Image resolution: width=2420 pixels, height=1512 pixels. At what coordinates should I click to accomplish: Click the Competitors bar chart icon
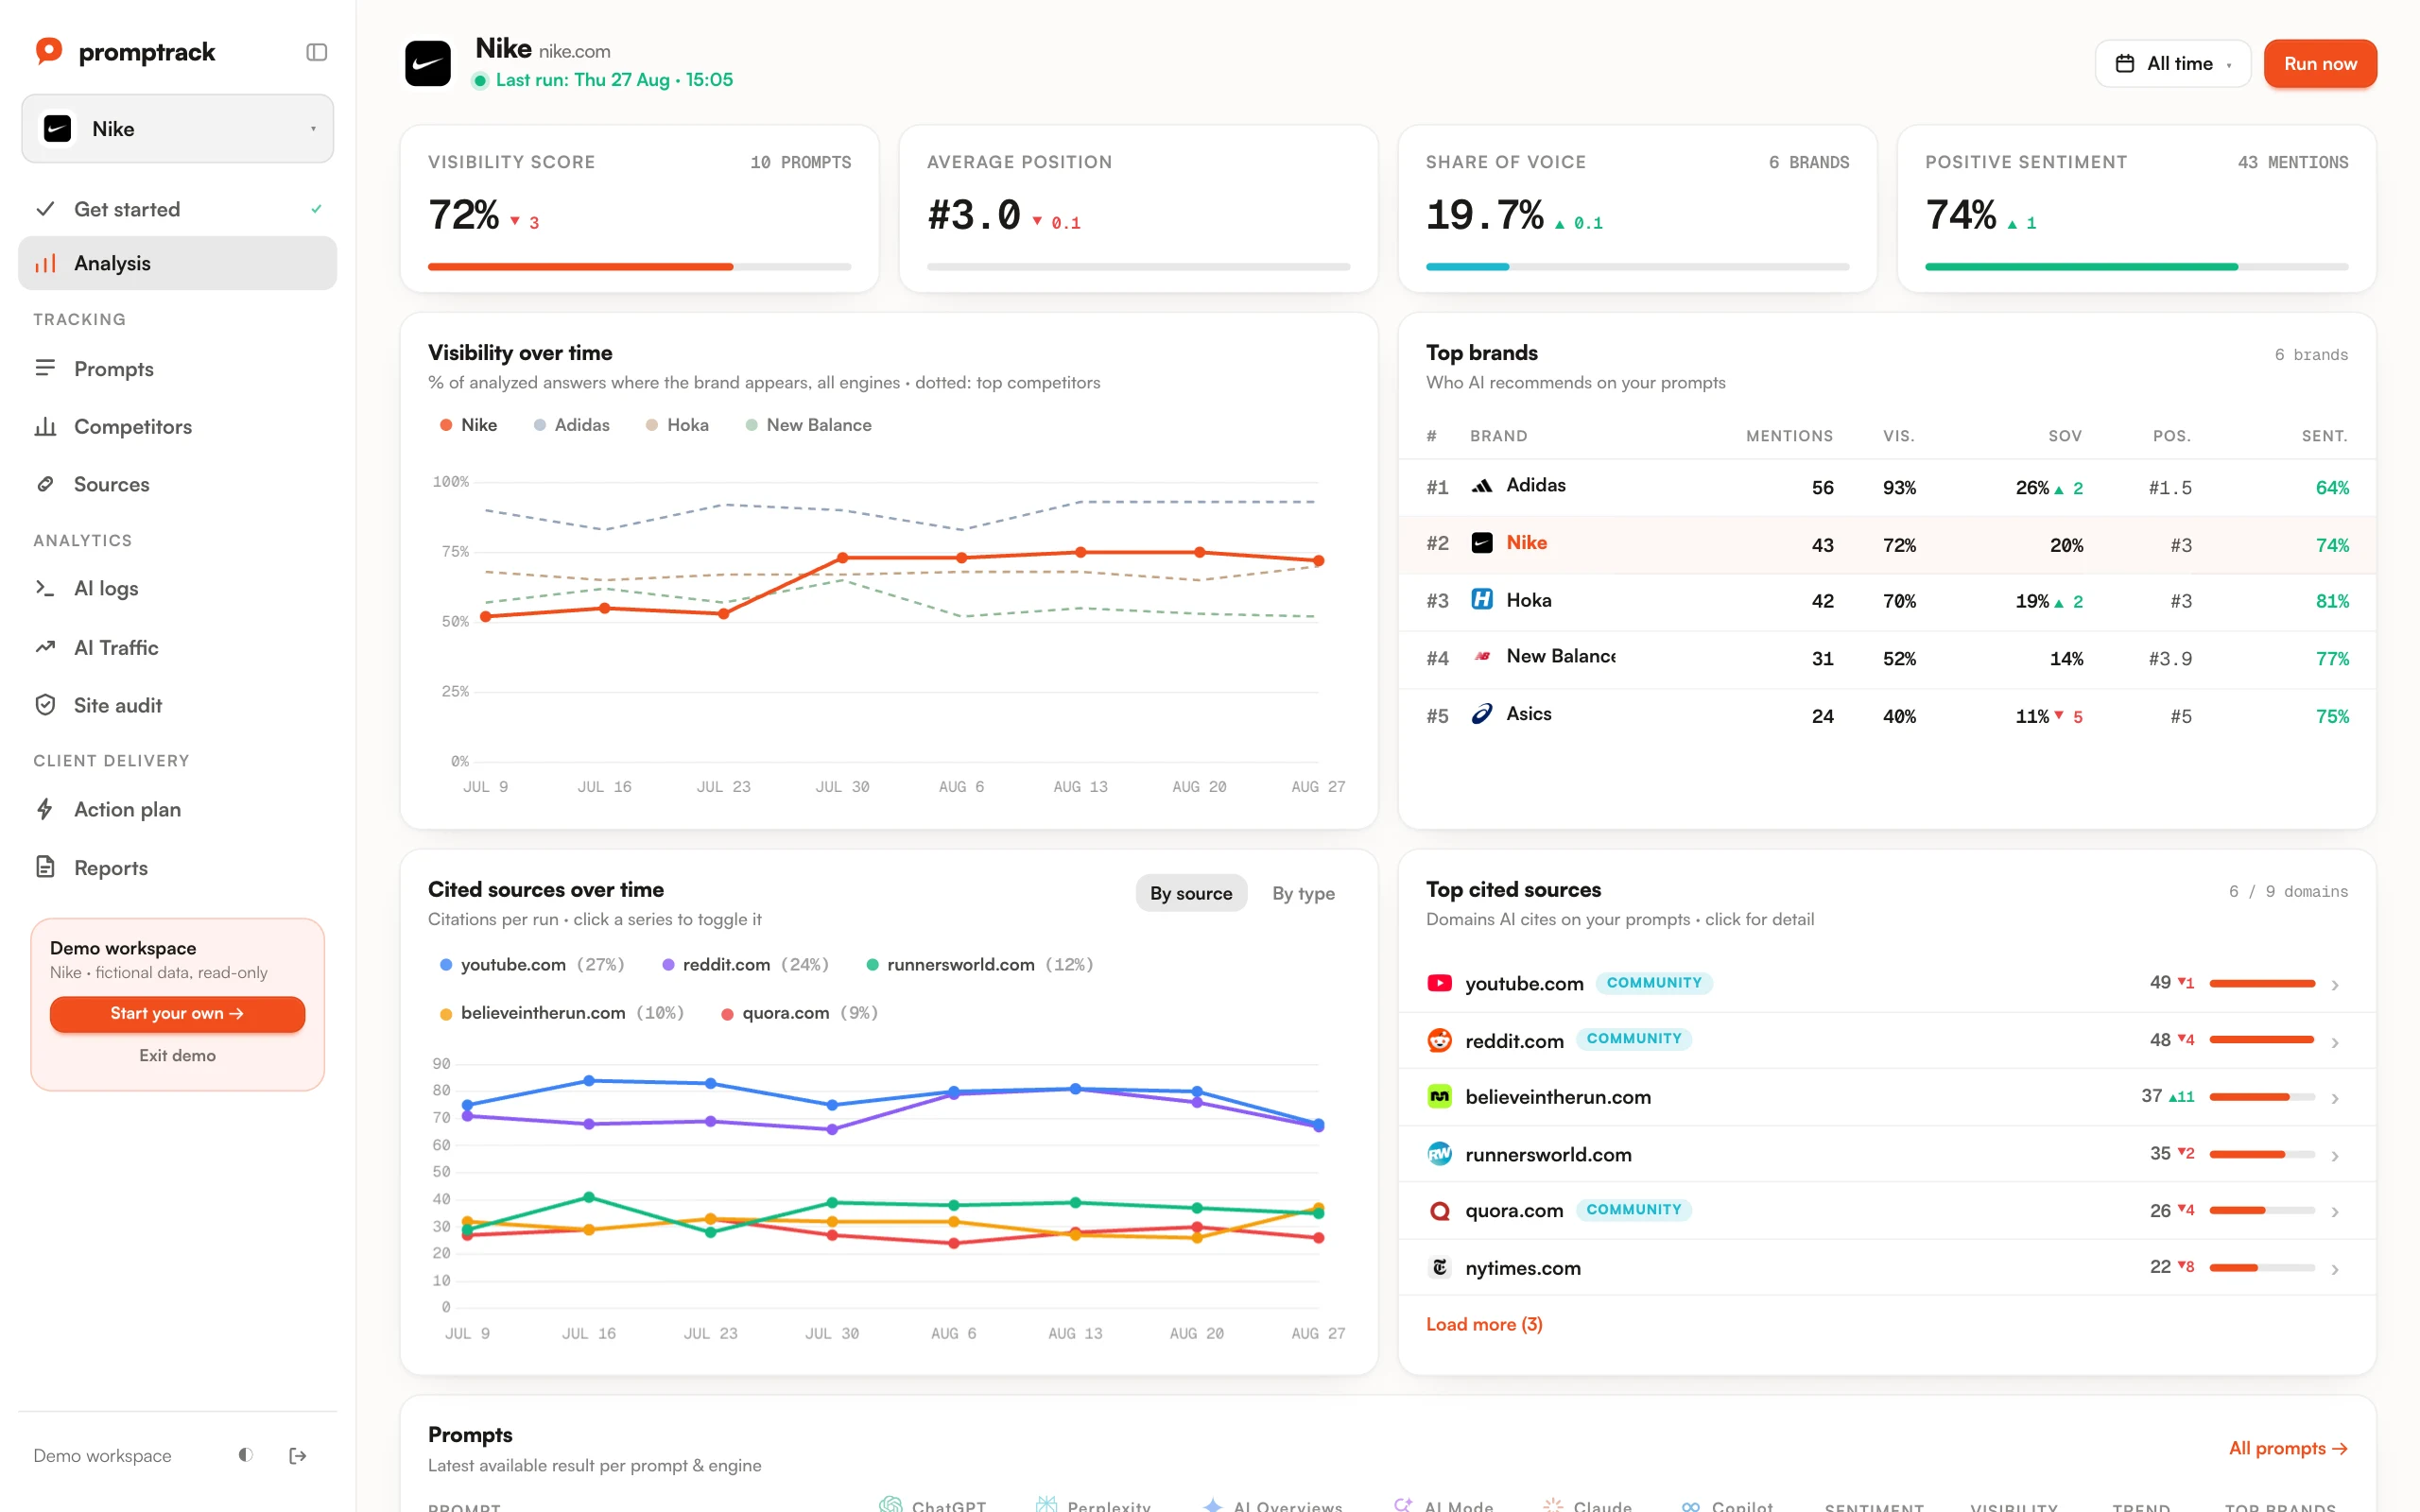tap(45, 426)
